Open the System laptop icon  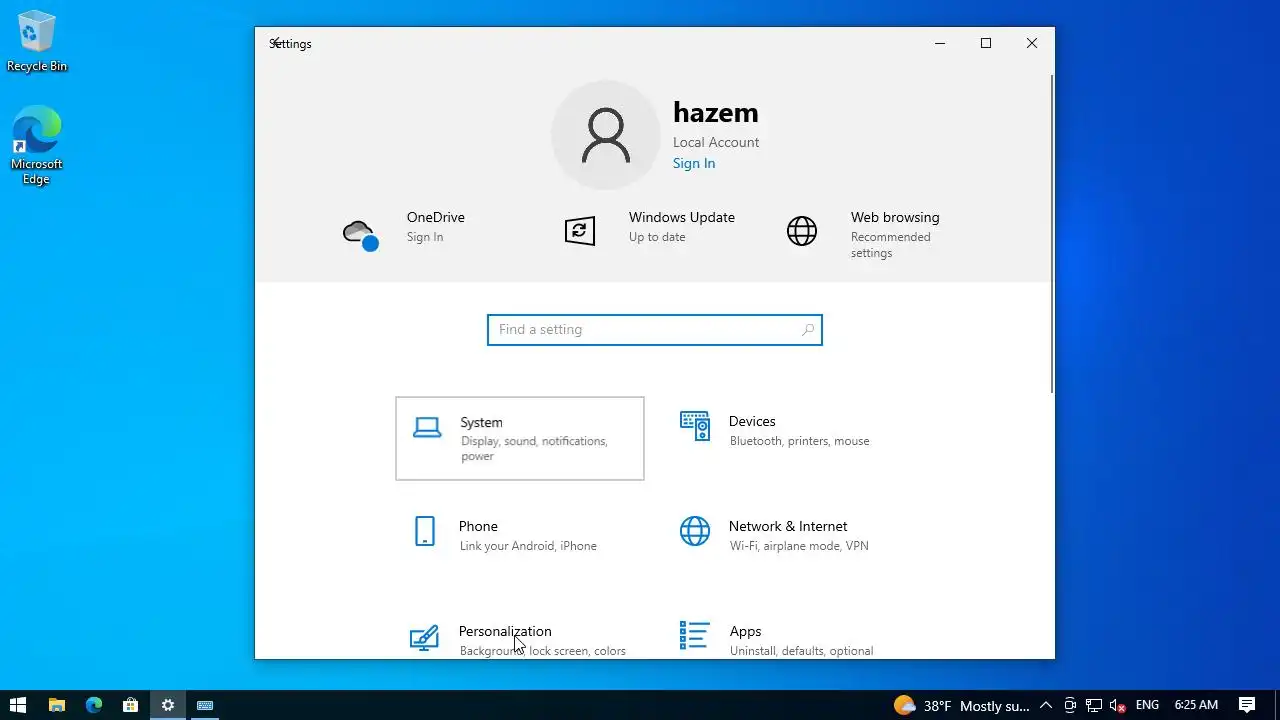(x=427, y=428)
